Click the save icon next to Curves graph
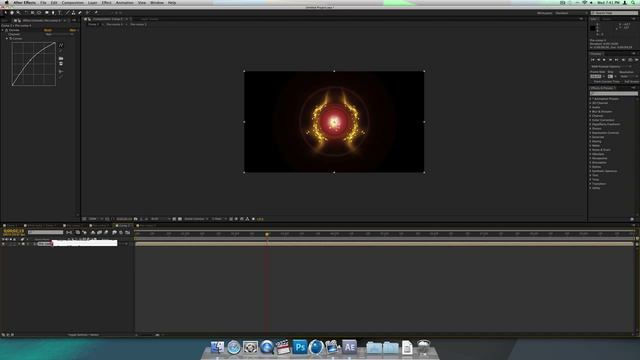The width and height of the screenshot is (640, 360). pos(61,63)
